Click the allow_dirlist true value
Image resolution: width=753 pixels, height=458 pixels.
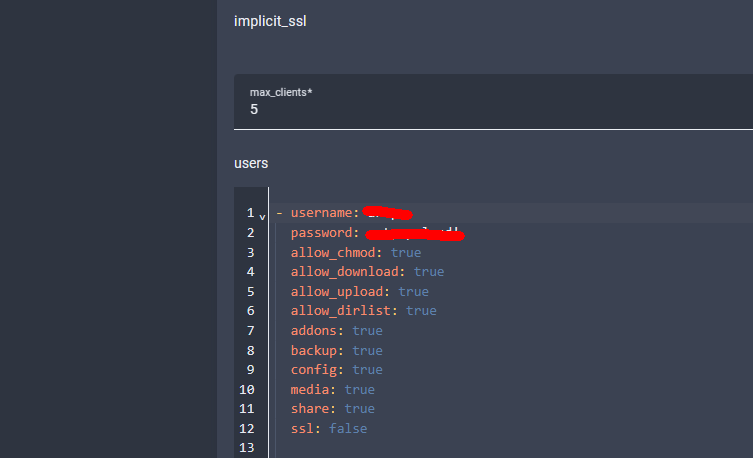tap(420, 311)
